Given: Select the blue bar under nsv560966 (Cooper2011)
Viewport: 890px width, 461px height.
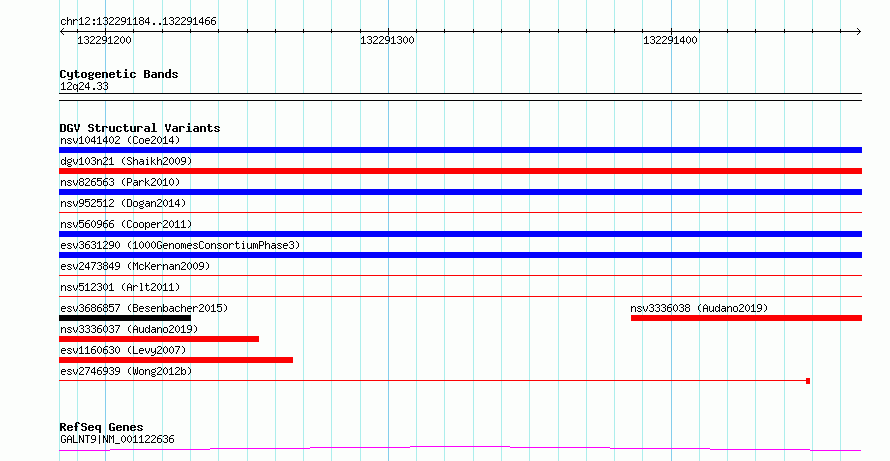Looking at the screenshot, I should (460, 234).
